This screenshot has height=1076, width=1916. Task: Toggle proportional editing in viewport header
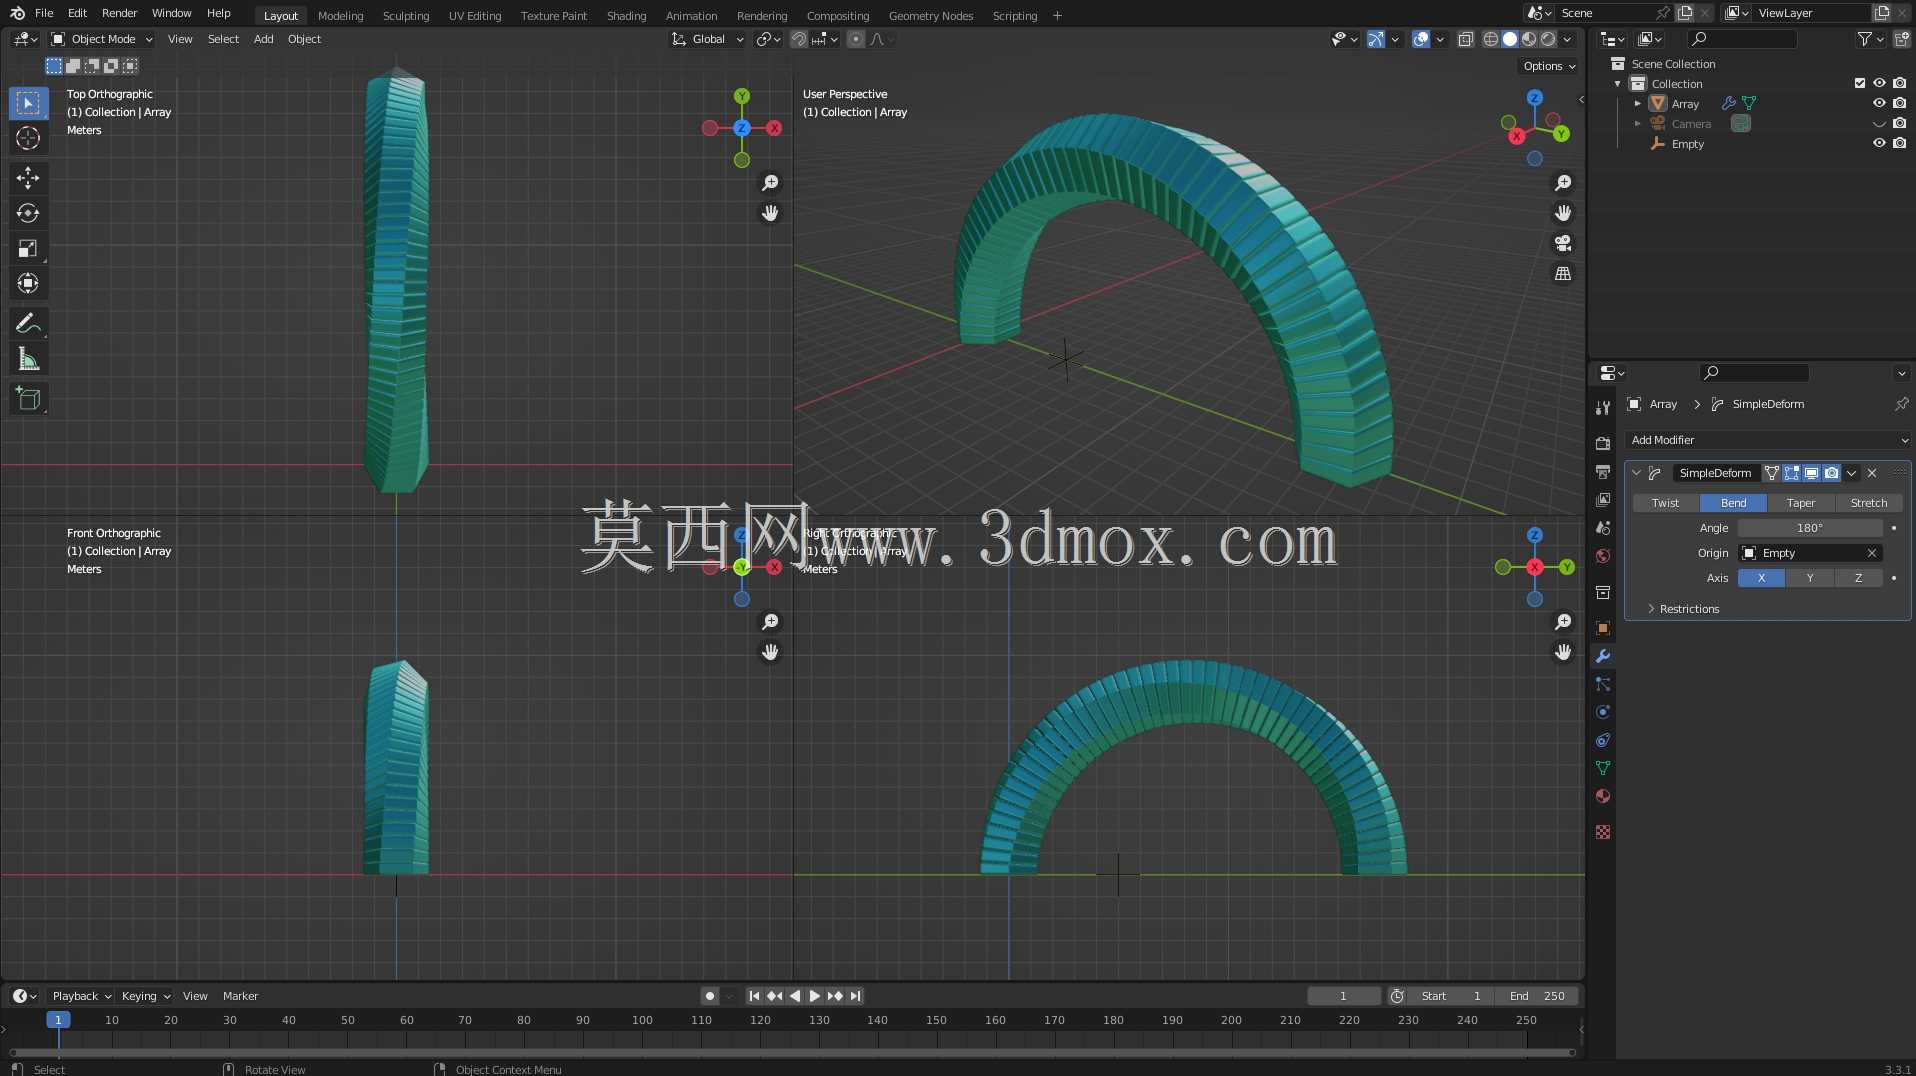pyautogui.click(x=856, y=39)
